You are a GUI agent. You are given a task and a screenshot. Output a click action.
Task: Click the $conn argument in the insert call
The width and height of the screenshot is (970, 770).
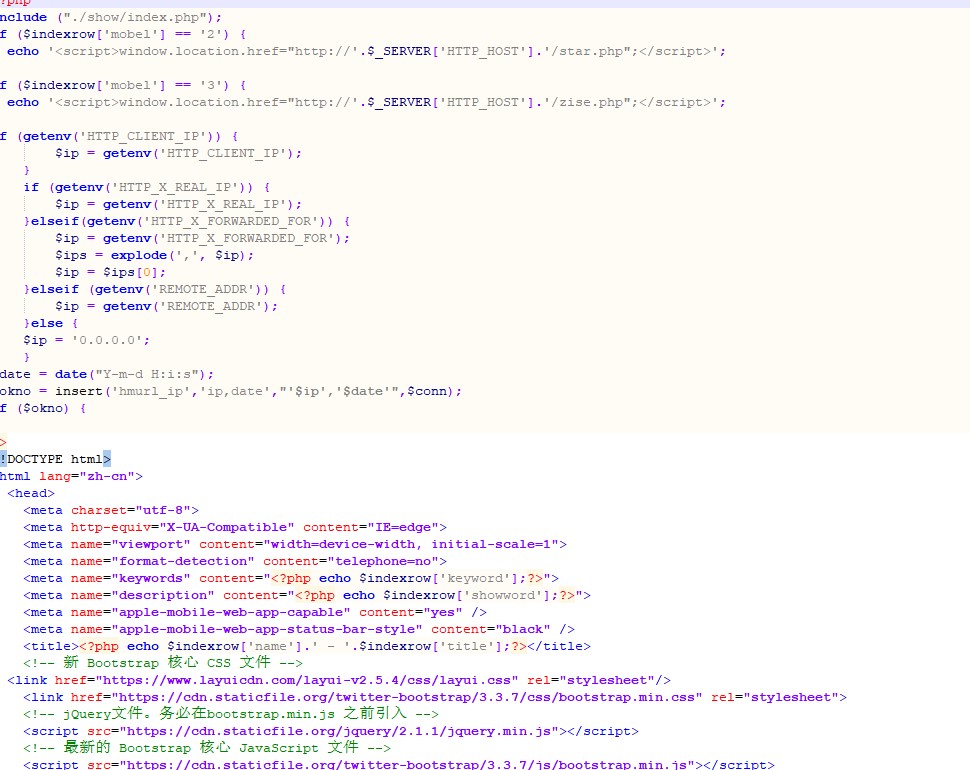[x=427, y=391]
